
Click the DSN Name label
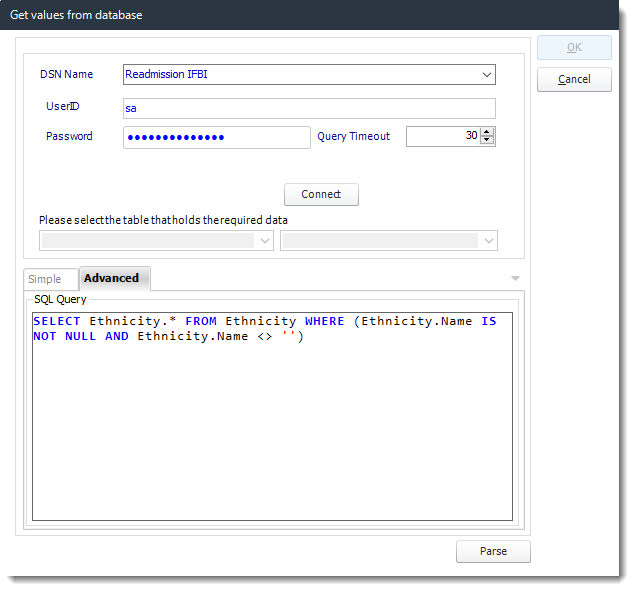tap(66, 74)
